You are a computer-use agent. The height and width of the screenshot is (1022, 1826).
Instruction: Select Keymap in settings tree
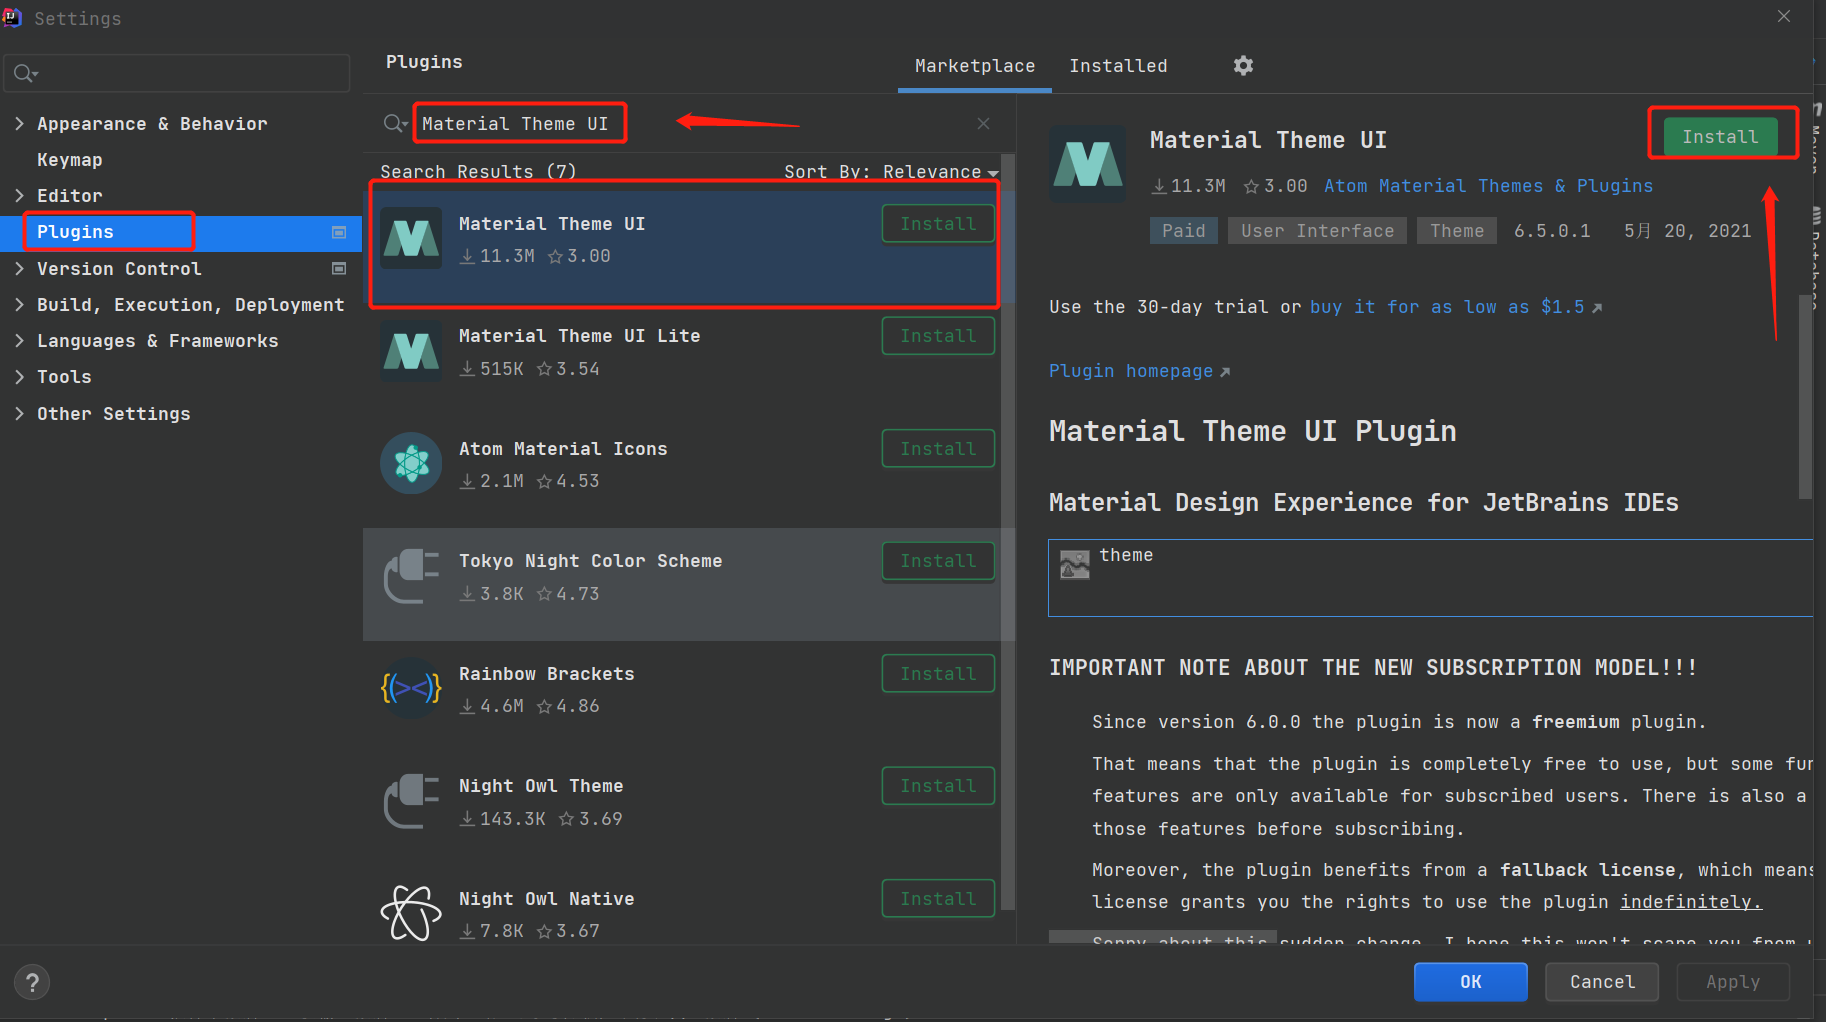click(70, 160)
